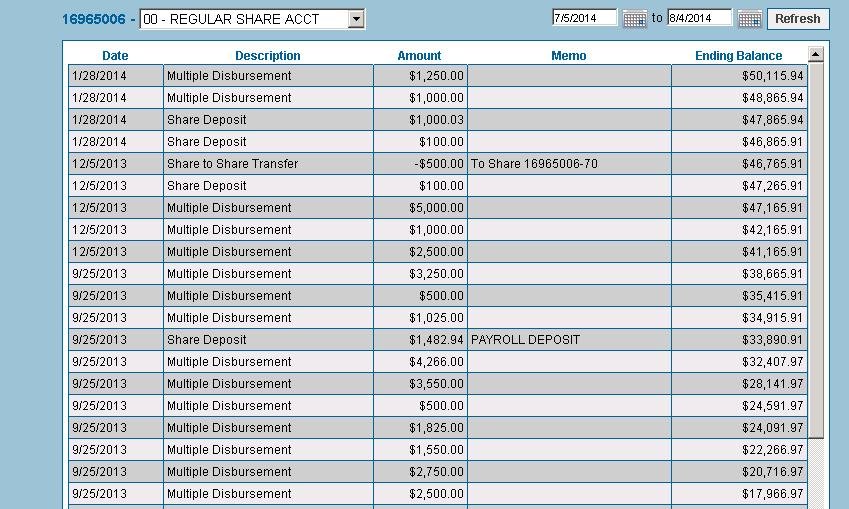Click the To Share 16965006-70 memo
Viewport: 849px width, 509px height.
click(534, 164)
